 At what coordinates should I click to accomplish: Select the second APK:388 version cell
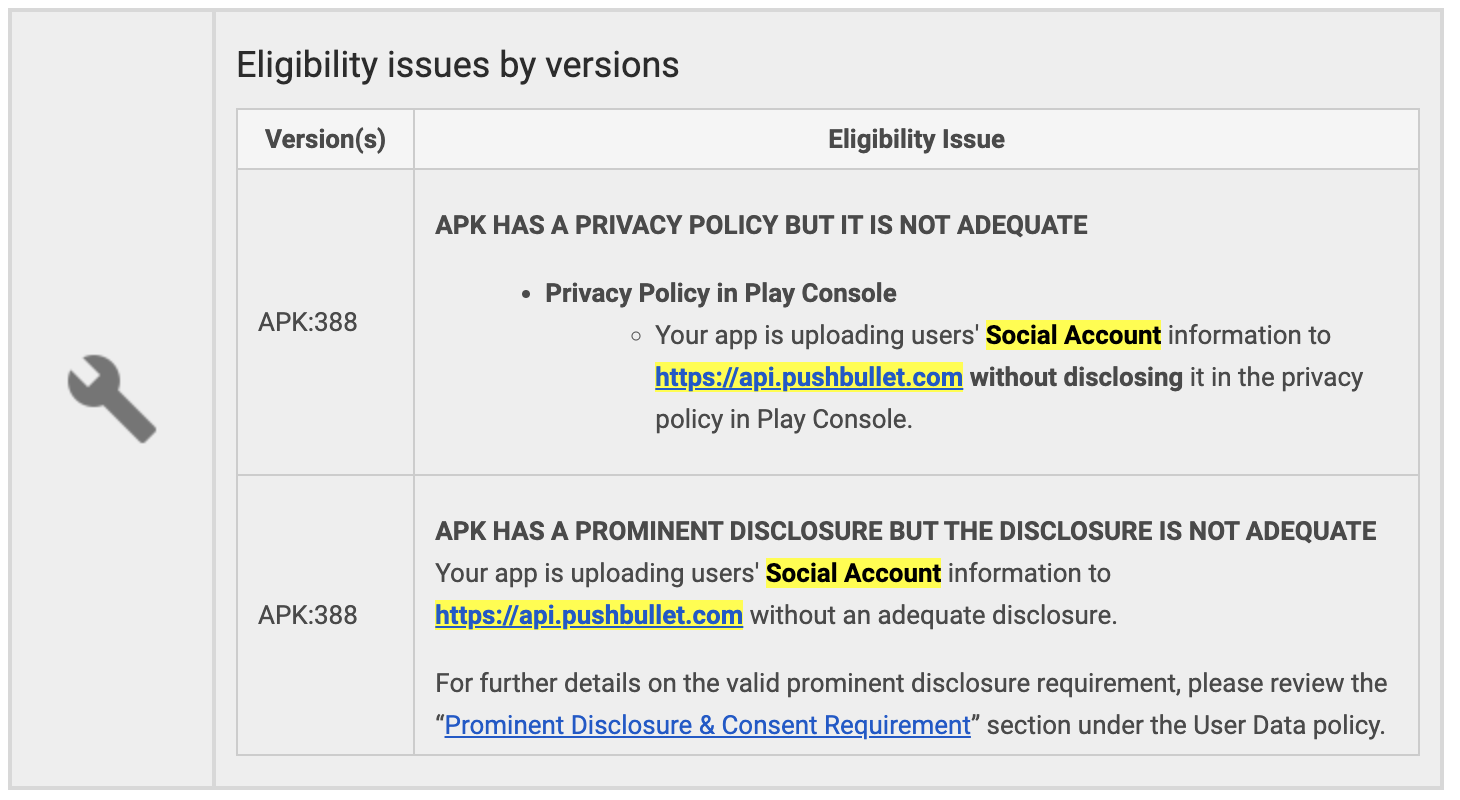click(308, 615)
